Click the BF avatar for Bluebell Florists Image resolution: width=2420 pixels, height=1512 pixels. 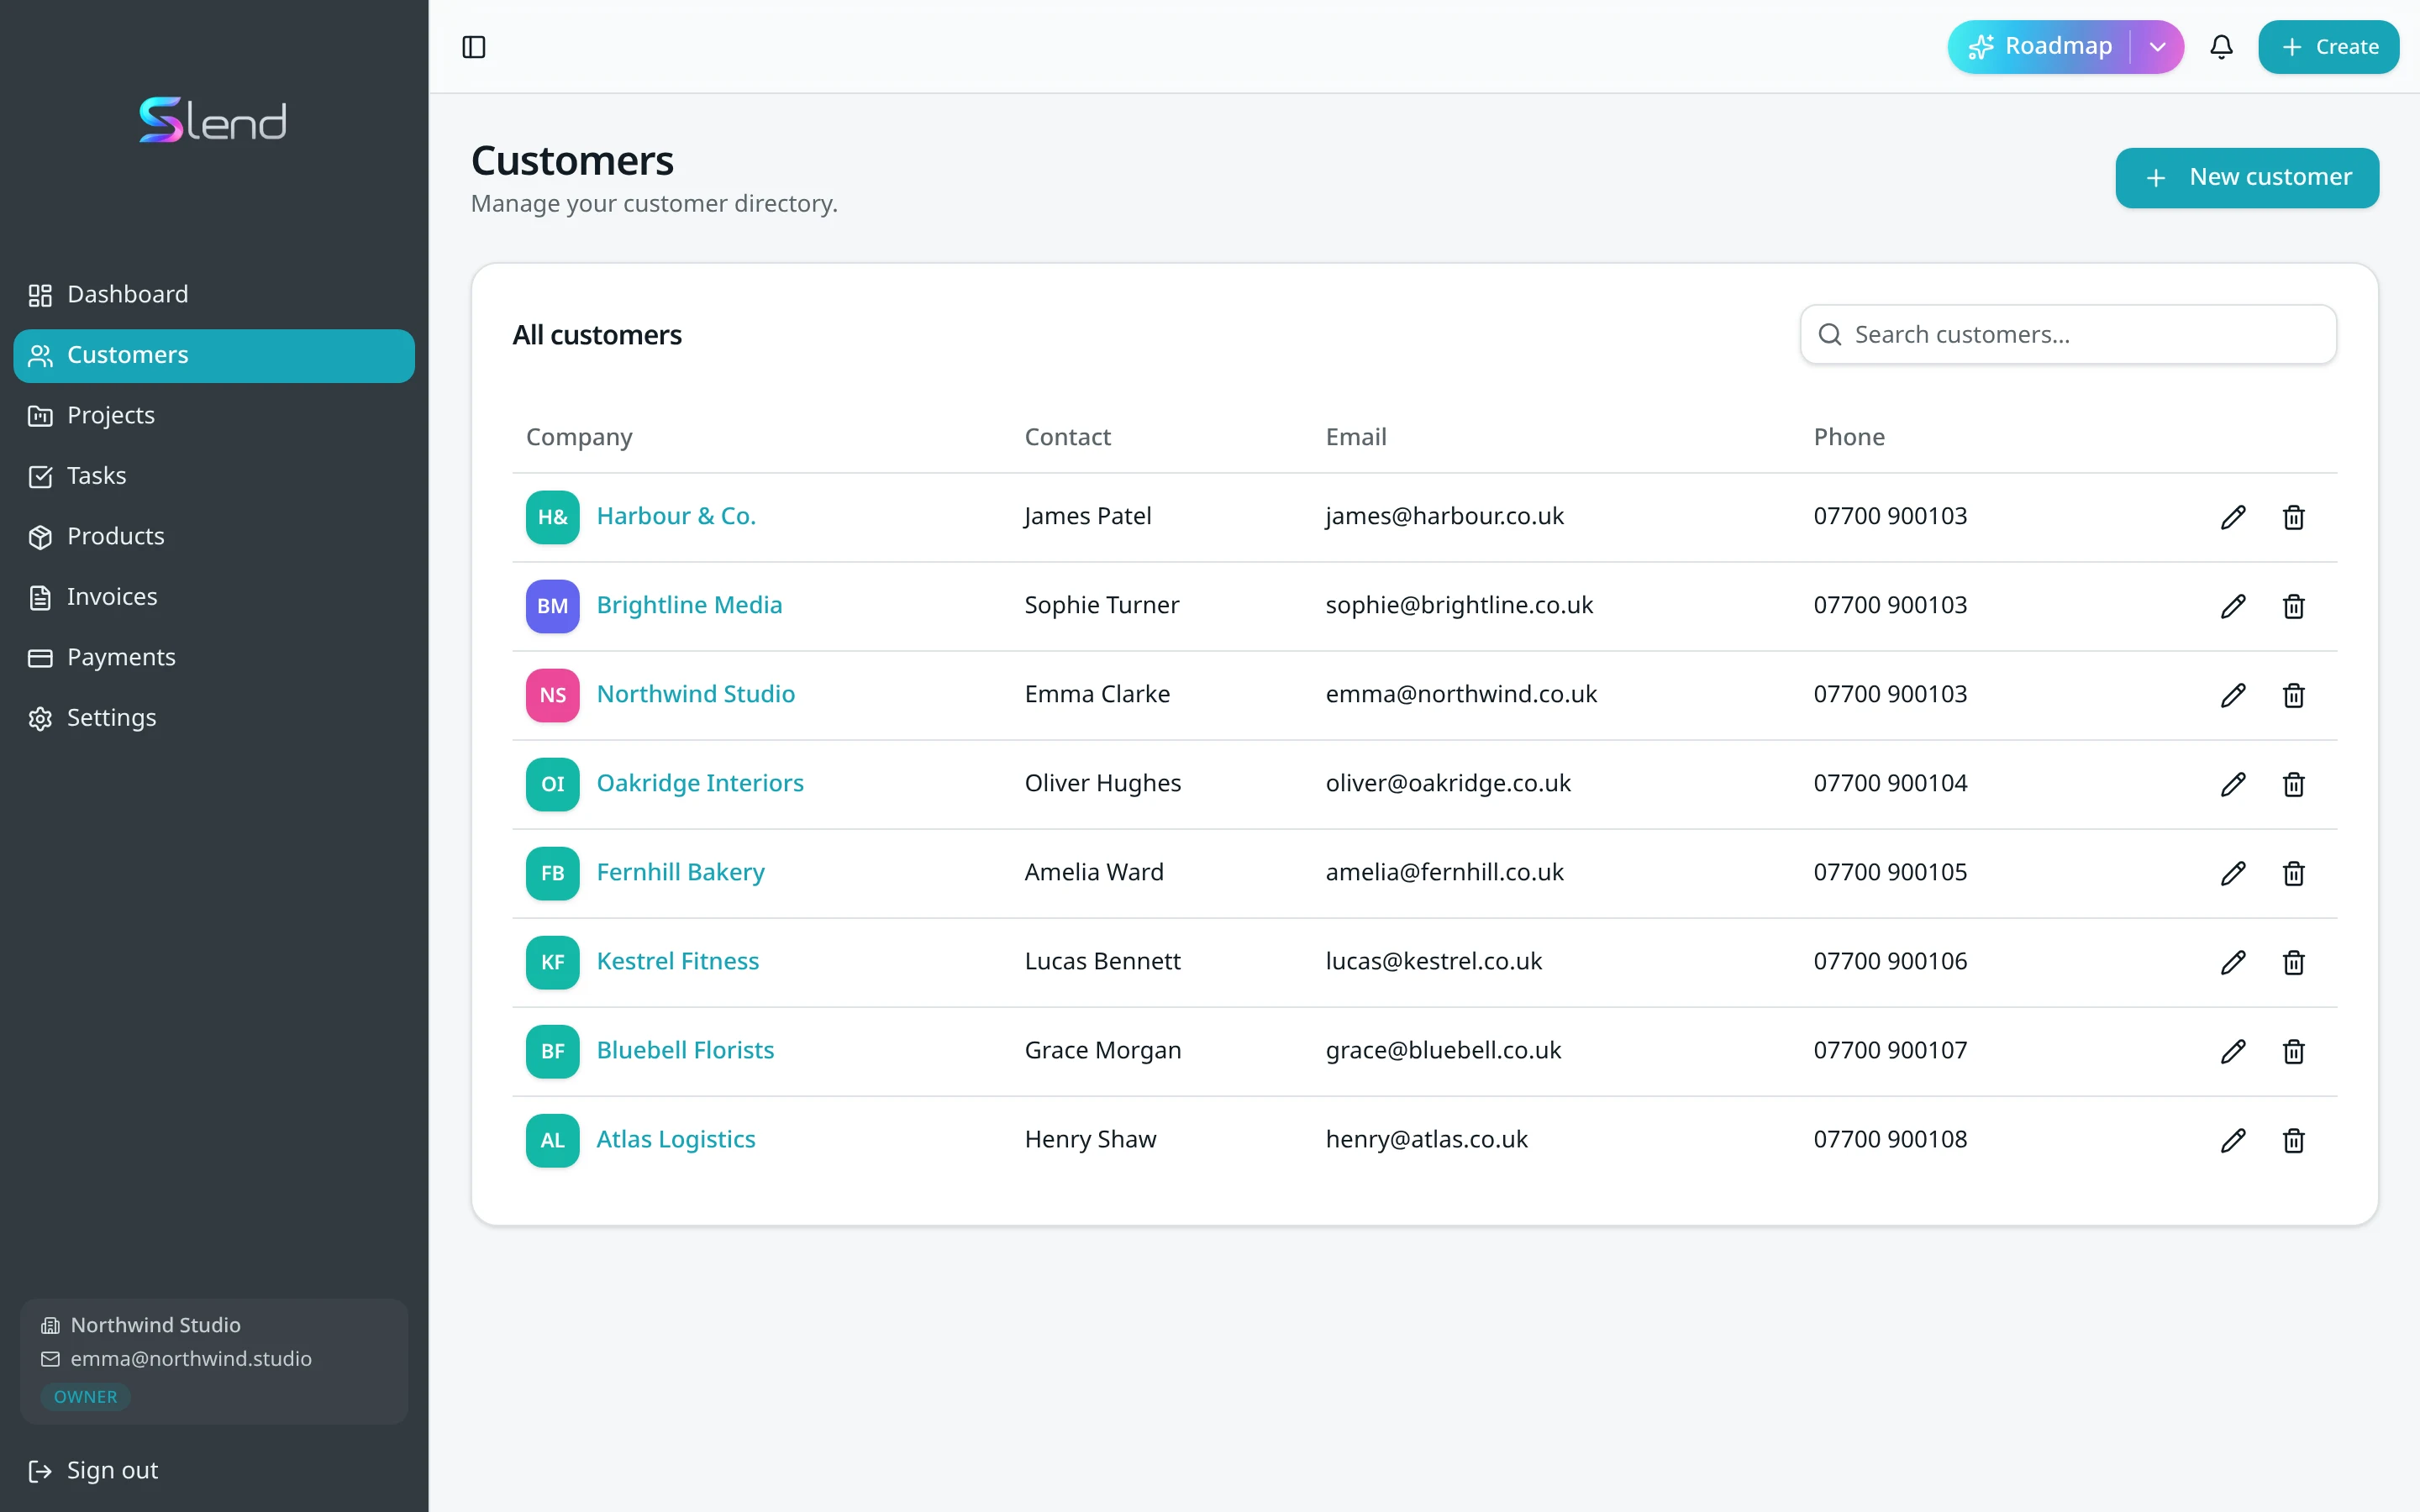553,1051
